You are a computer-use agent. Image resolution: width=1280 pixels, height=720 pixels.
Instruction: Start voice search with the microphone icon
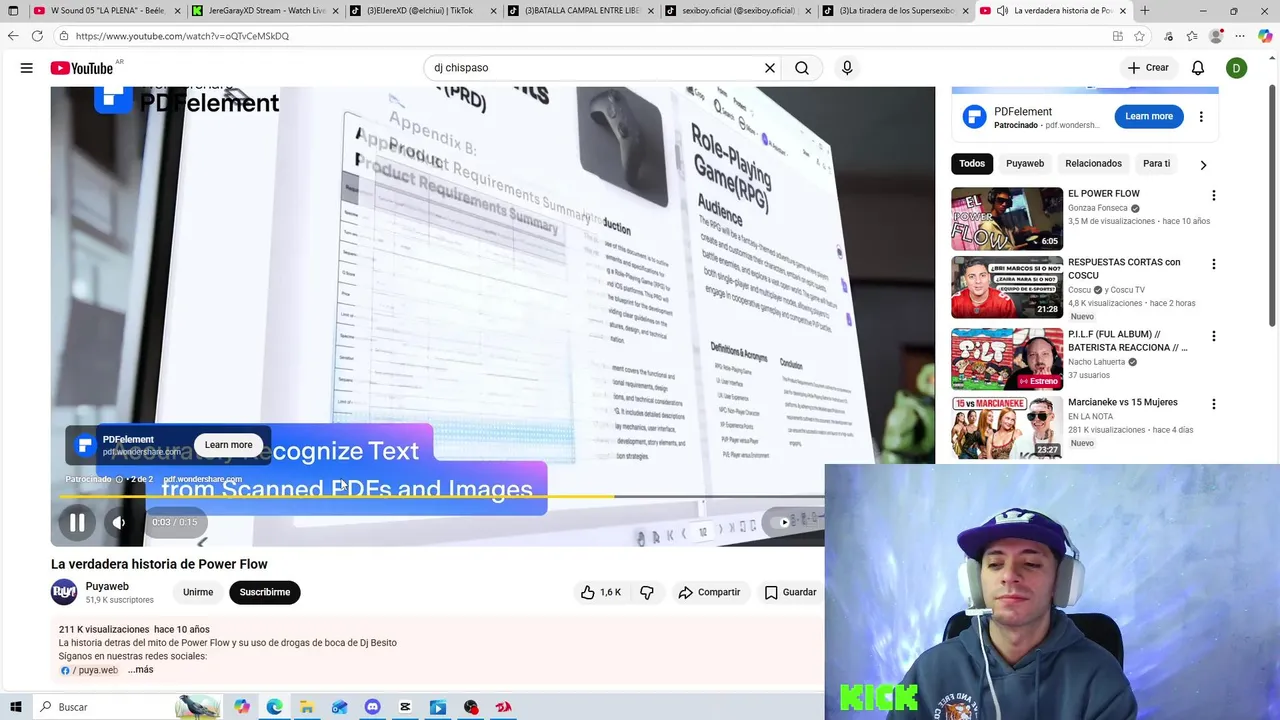click(847, 68)
